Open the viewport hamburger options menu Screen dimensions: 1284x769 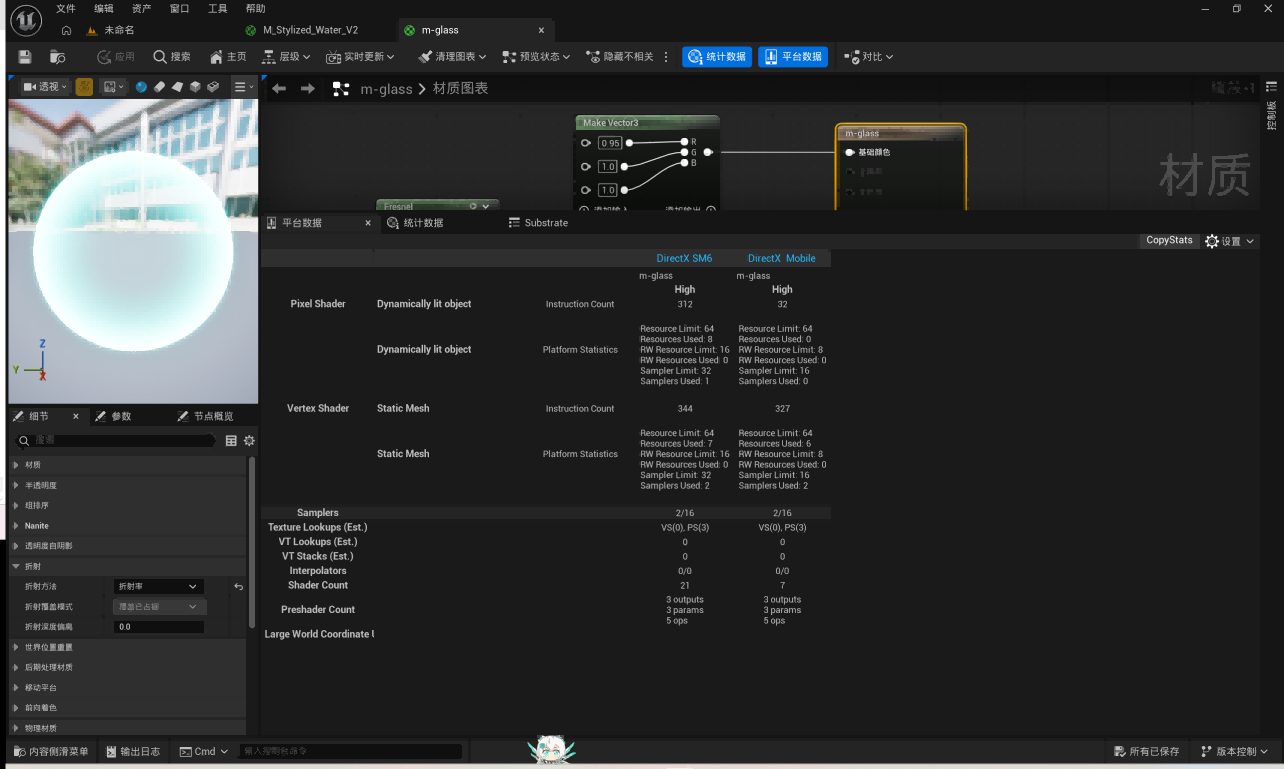point(243,87)
